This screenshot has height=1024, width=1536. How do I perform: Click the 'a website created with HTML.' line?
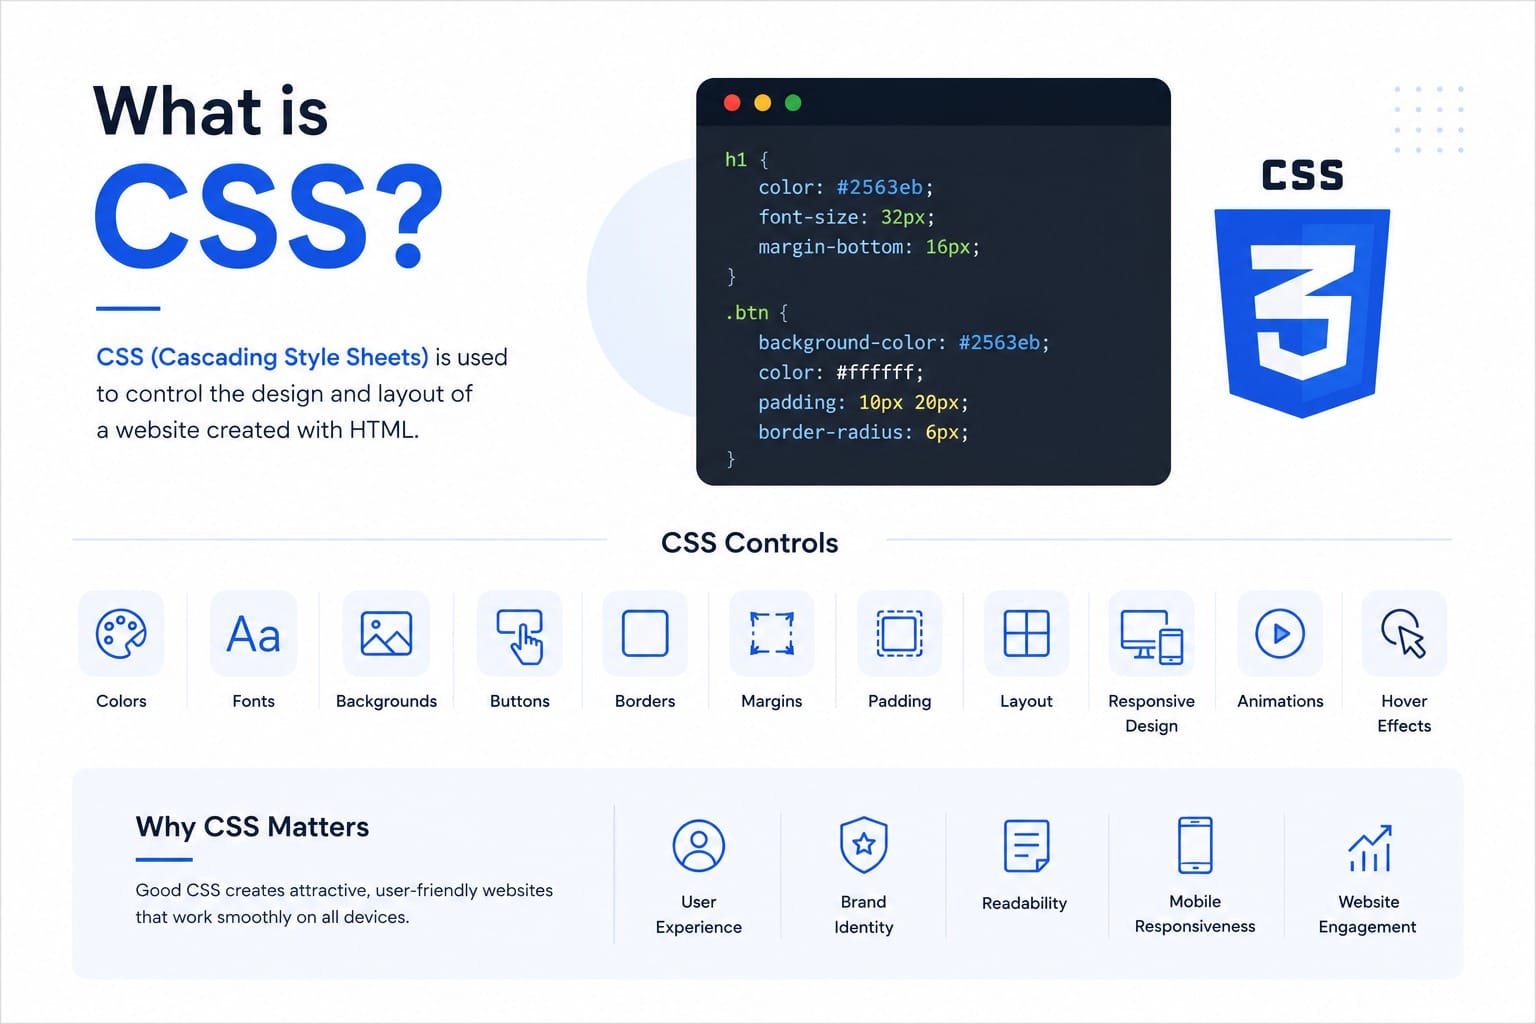tap(258, 430)
